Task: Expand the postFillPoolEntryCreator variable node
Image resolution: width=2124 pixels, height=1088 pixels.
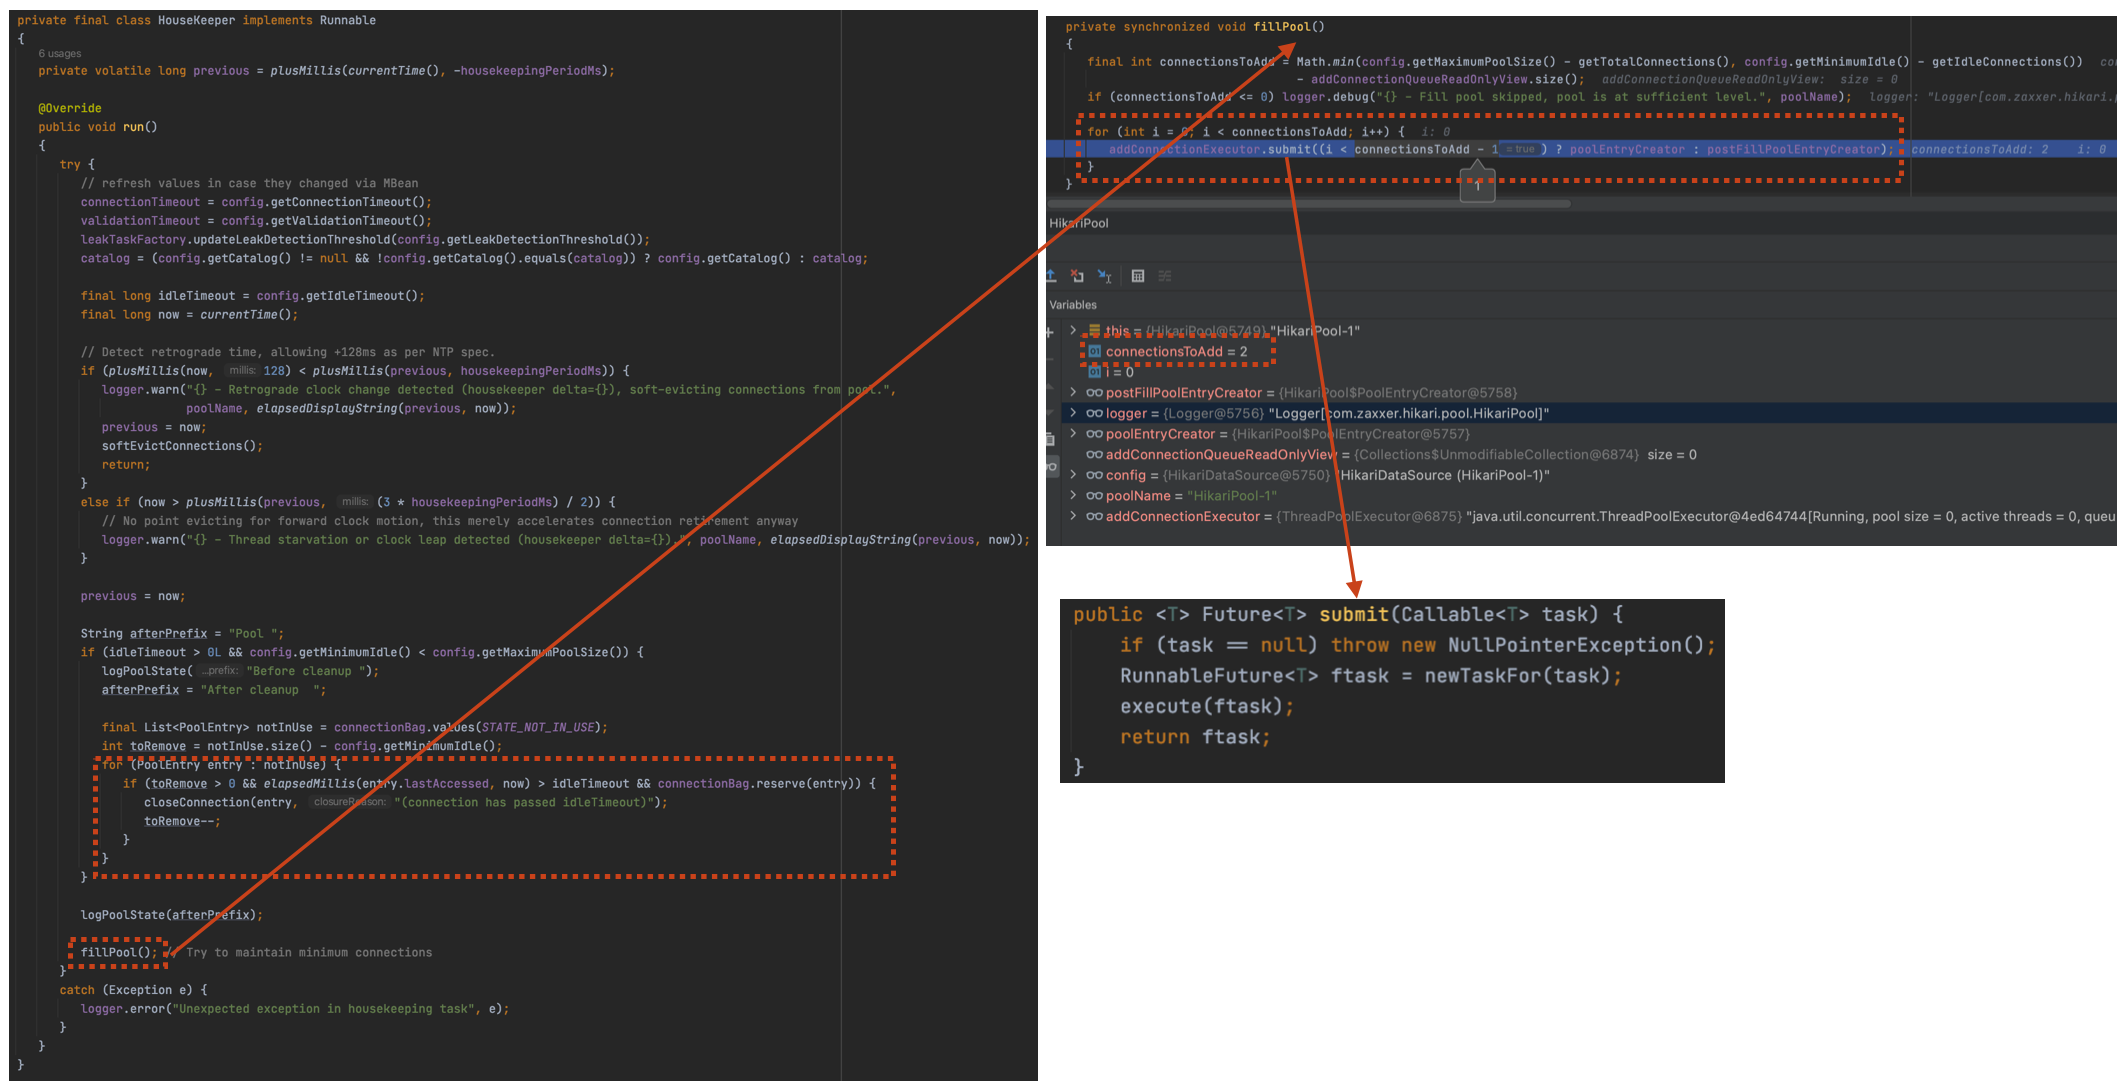Action: (x=1073, y=392)
